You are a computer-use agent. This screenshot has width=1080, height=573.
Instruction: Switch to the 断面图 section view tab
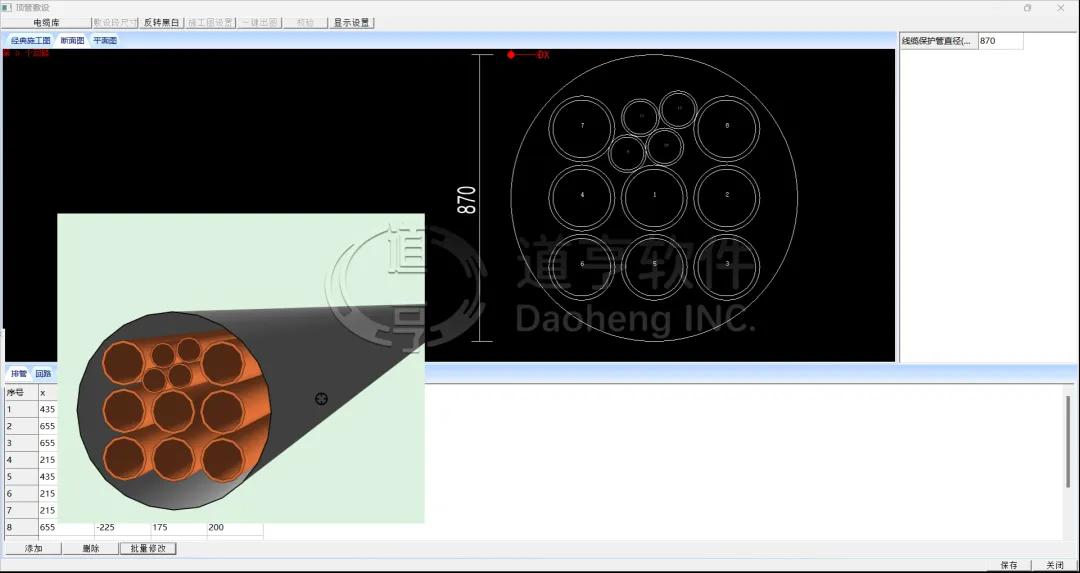click(x=72, y=41)
